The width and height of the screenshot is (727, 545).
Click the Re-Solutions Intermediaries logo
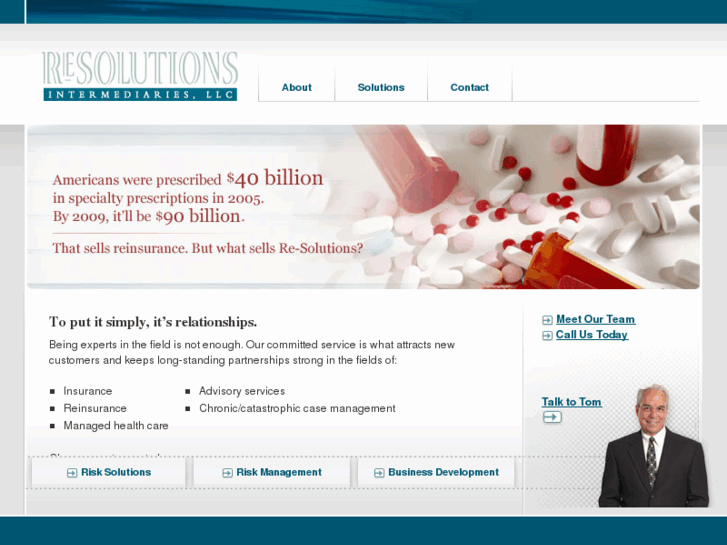[x=140, y=76]
